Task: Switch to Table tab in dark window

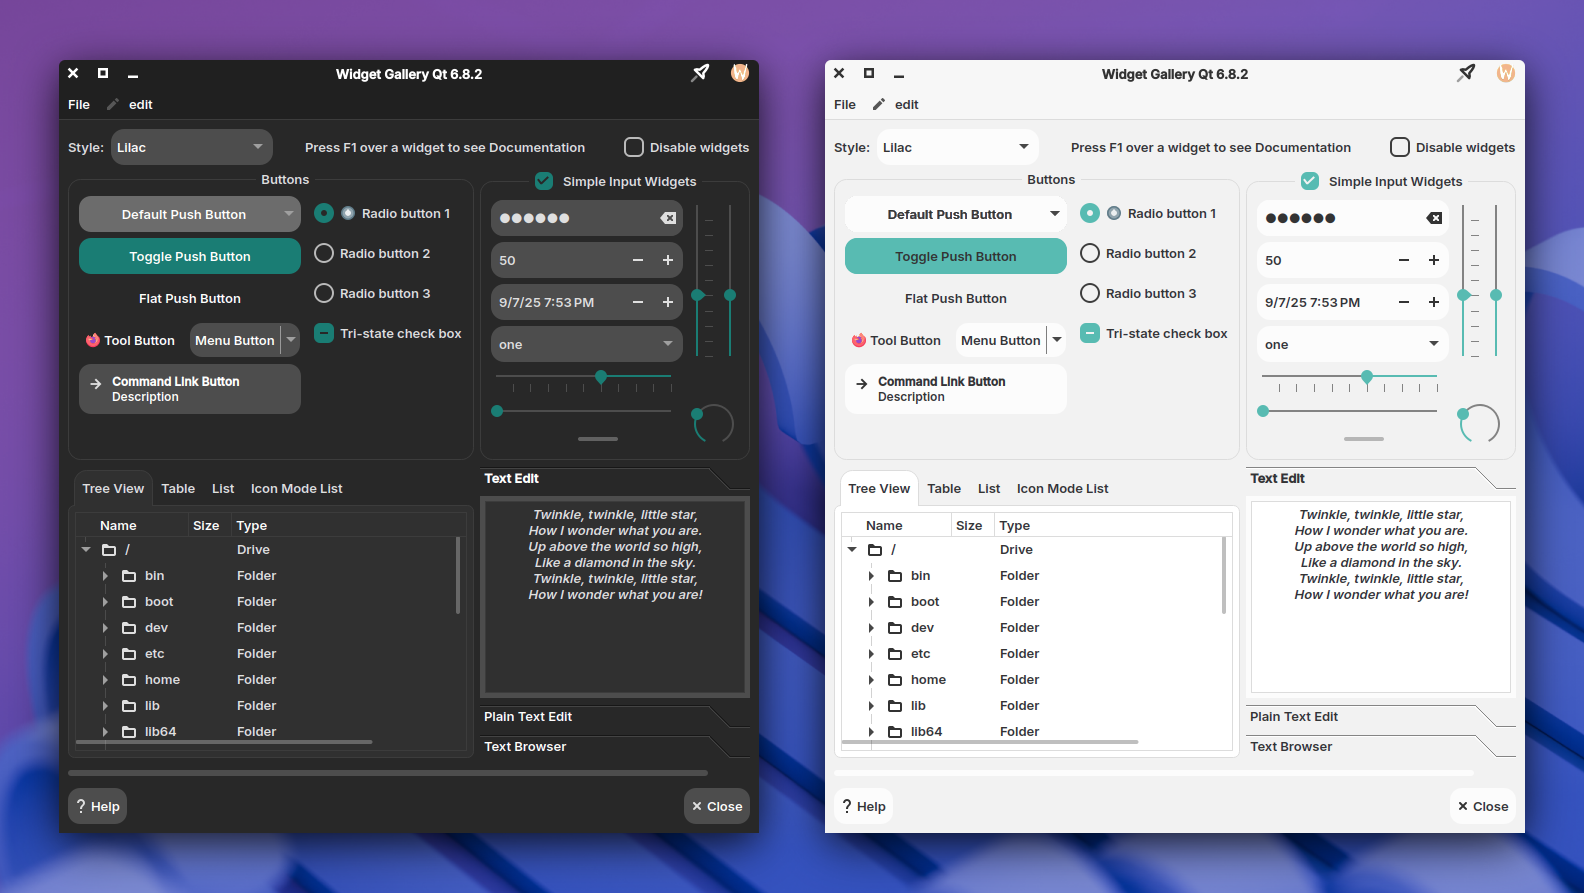Action: click(178, 488)
